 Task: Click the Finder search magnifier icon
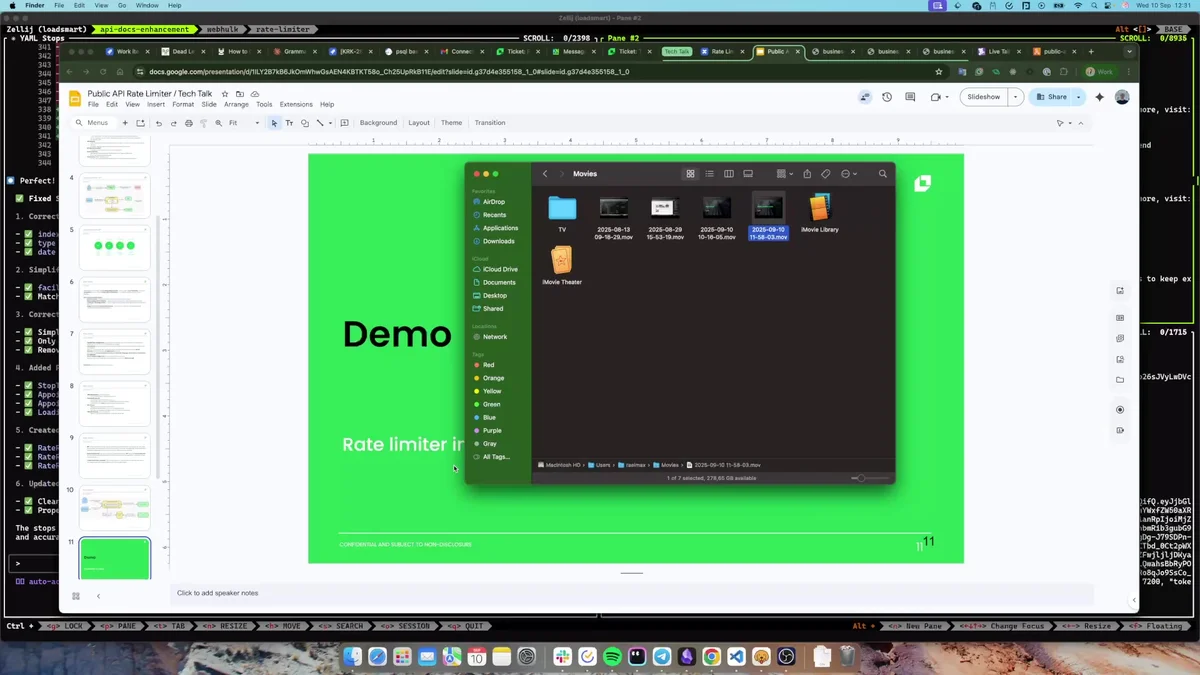(882, 174)
